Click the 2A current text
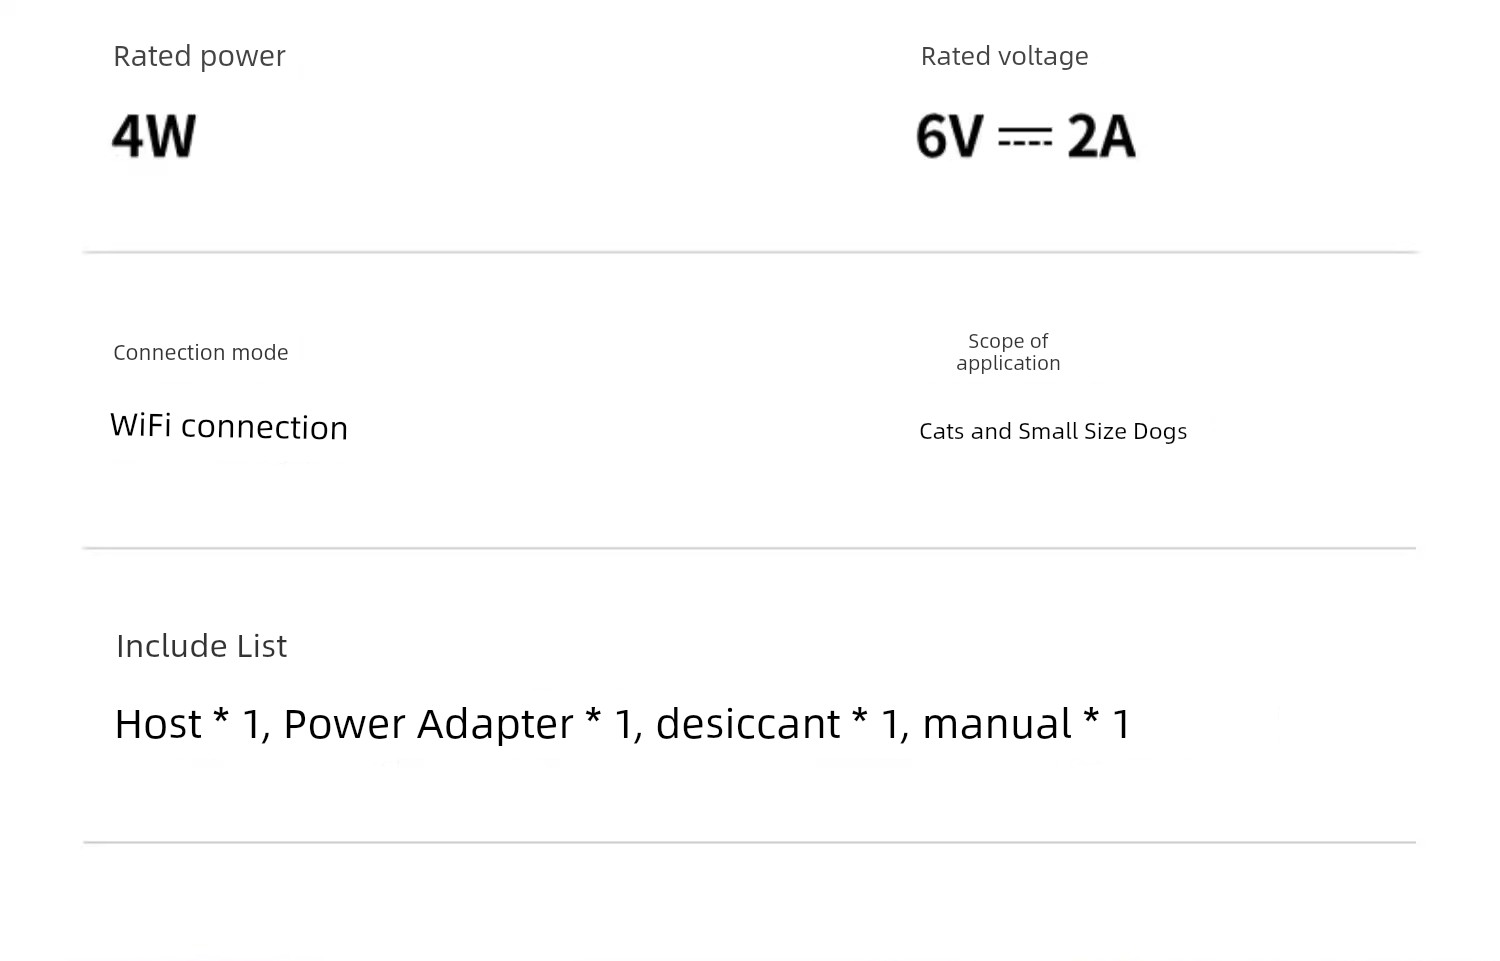Screen dimensions: 1500x961 coord(1101,136)
